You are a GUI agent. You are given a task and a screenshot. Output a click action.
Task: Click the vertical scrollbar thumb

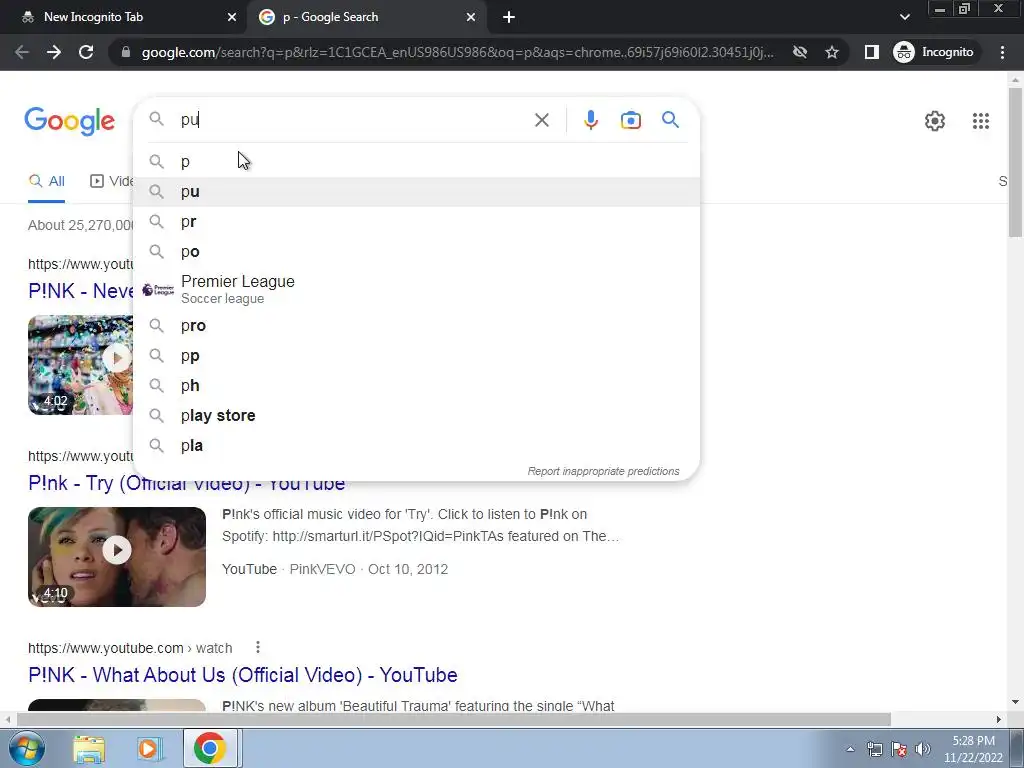pos(1015,162)
